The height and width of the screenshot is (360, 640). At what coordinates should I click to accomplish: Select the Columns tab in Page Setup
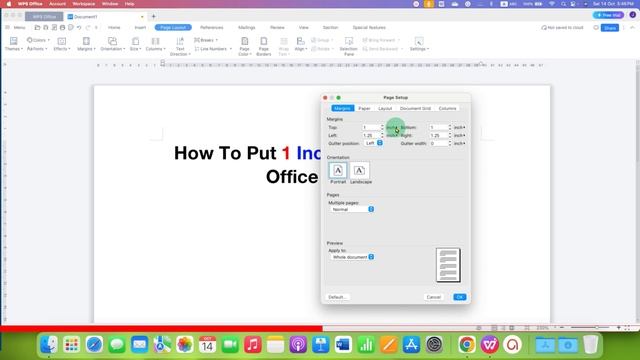(x=447, y=109)
